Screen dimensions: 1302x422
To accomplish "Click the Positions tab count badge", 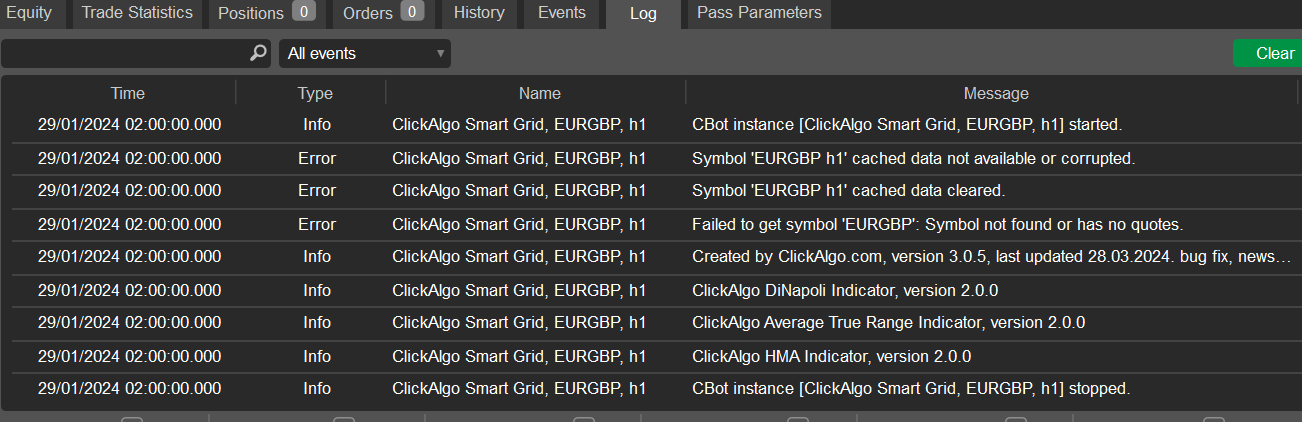I will click(304, 12).
